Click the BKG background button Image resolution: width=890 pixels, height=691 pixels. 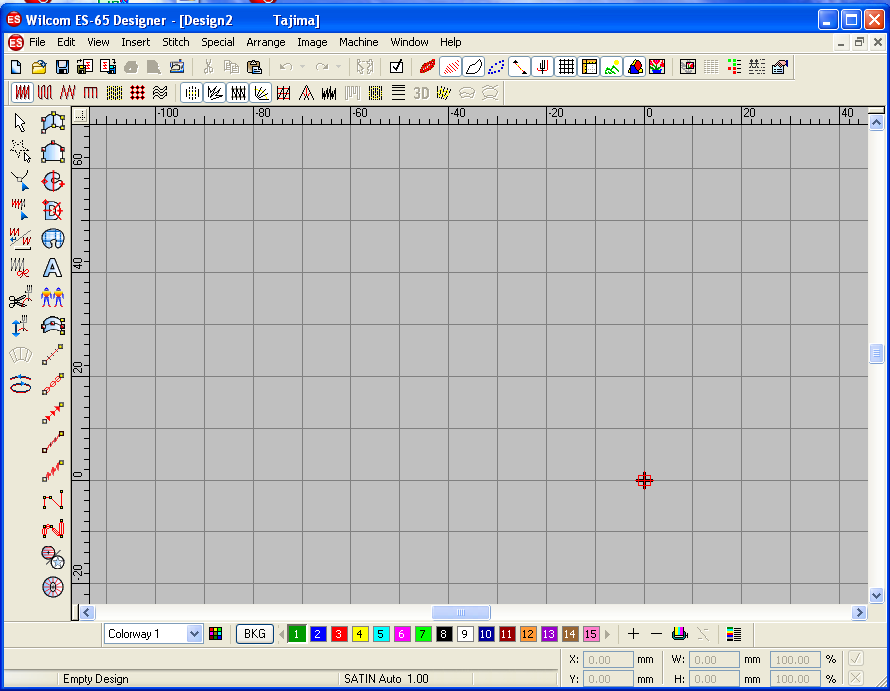pos(255,634)
